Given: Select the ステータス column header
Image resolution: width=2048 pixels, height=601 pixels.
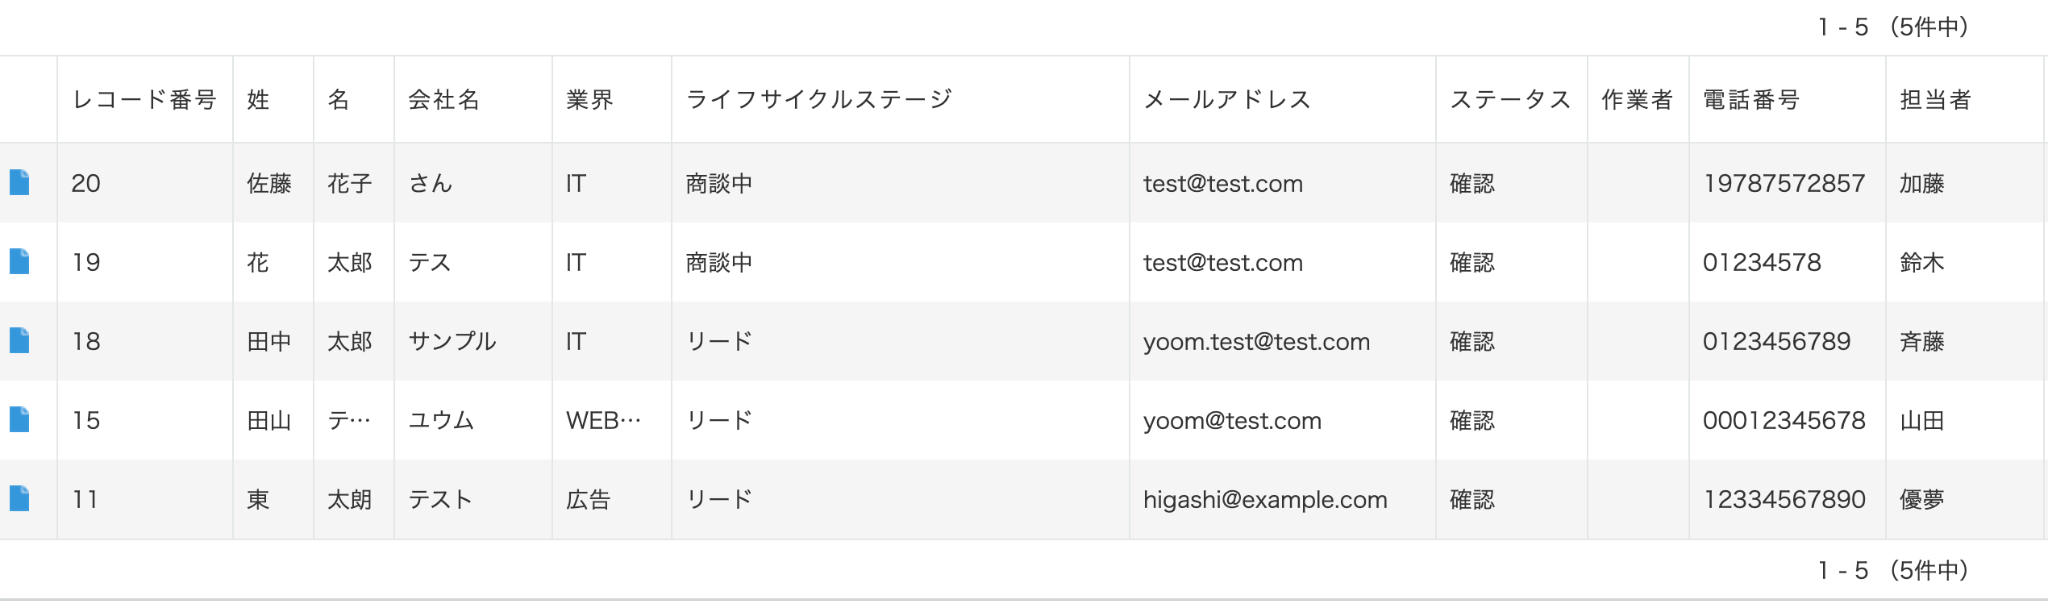Looking at the screenshot, I should click(x=1510, y=100).
